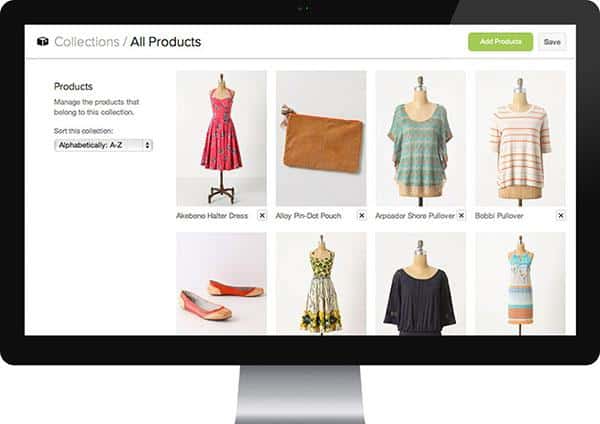Choose the yellow floral dress thumbnail
Image resolution: width=600 pixels, height=424 pixels.
(320, 284)
